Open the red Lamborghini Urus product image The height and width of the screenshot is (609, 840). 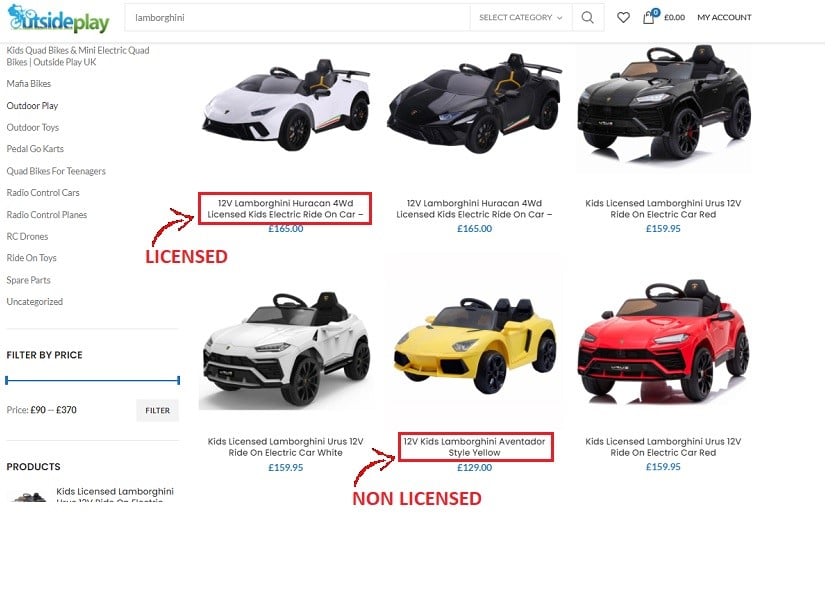[663, 342]
